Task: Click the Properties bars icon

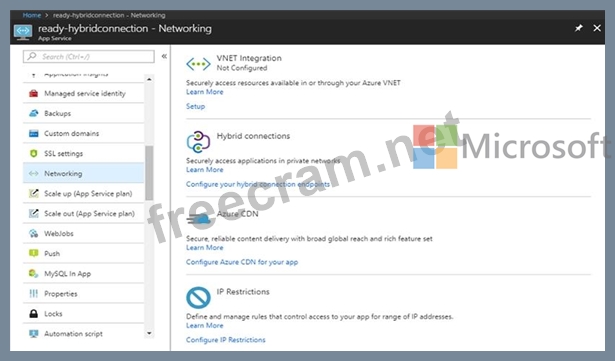Action: click(34, 294)
